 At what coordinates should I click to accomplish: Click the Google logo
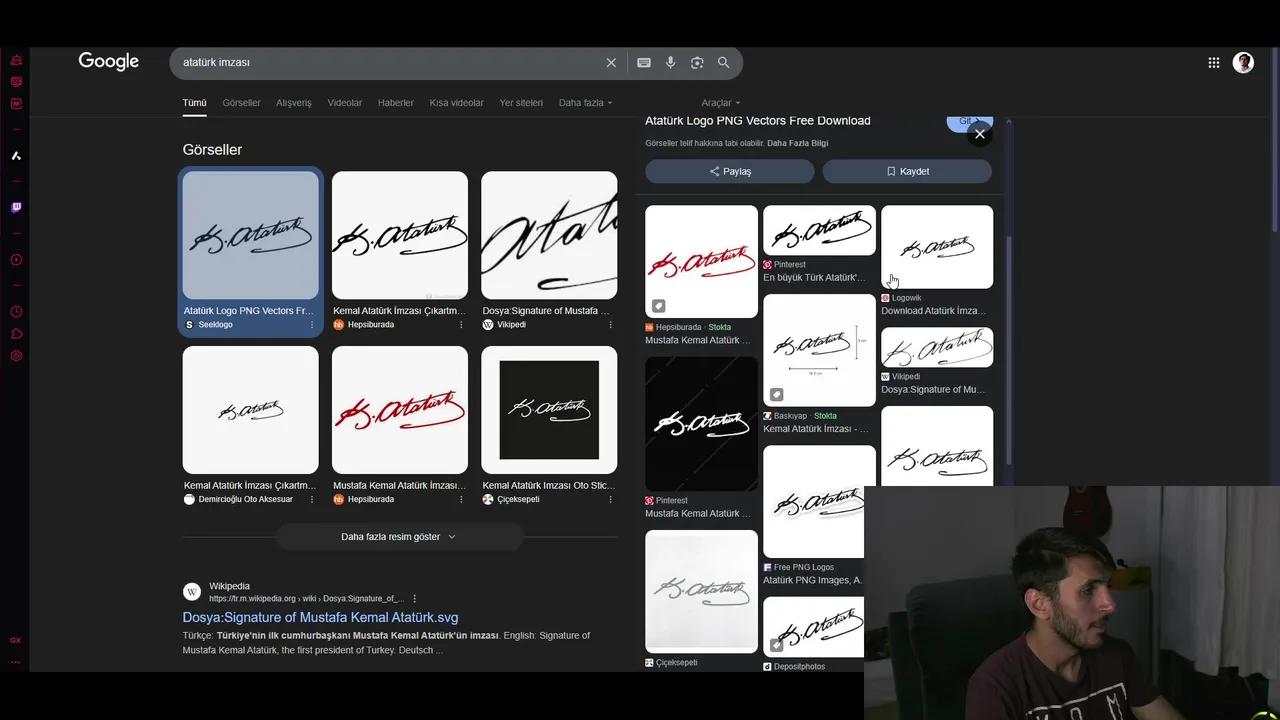pyautogui.click(x=109, y=62)
